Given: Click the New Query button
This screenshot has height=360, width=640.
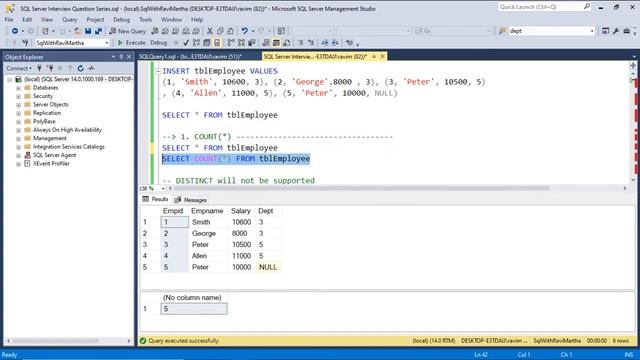Looking at the screenshot, I should point(128,31).
